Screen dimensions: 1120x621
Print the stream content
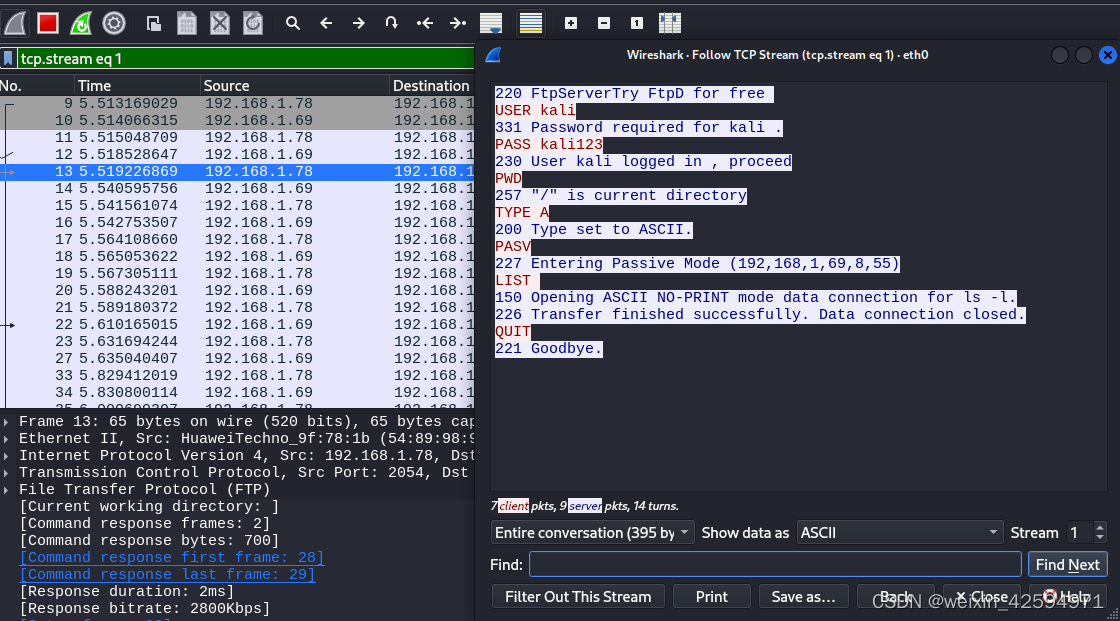point(711,597)
